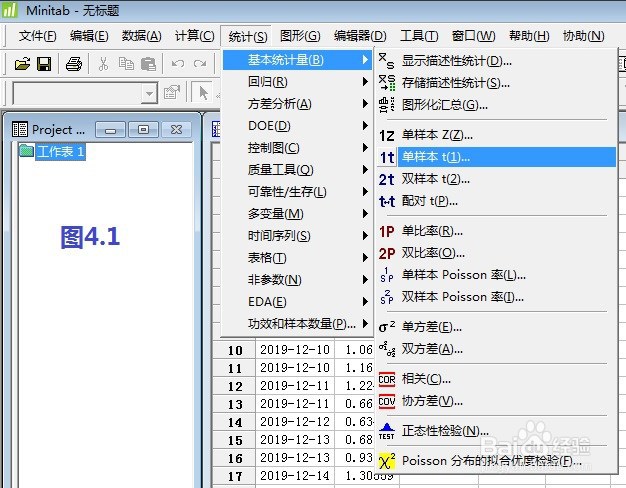This screenshot has height=488, width=626.
Task: Click the COV covariance icon
Action: [386, 401]
